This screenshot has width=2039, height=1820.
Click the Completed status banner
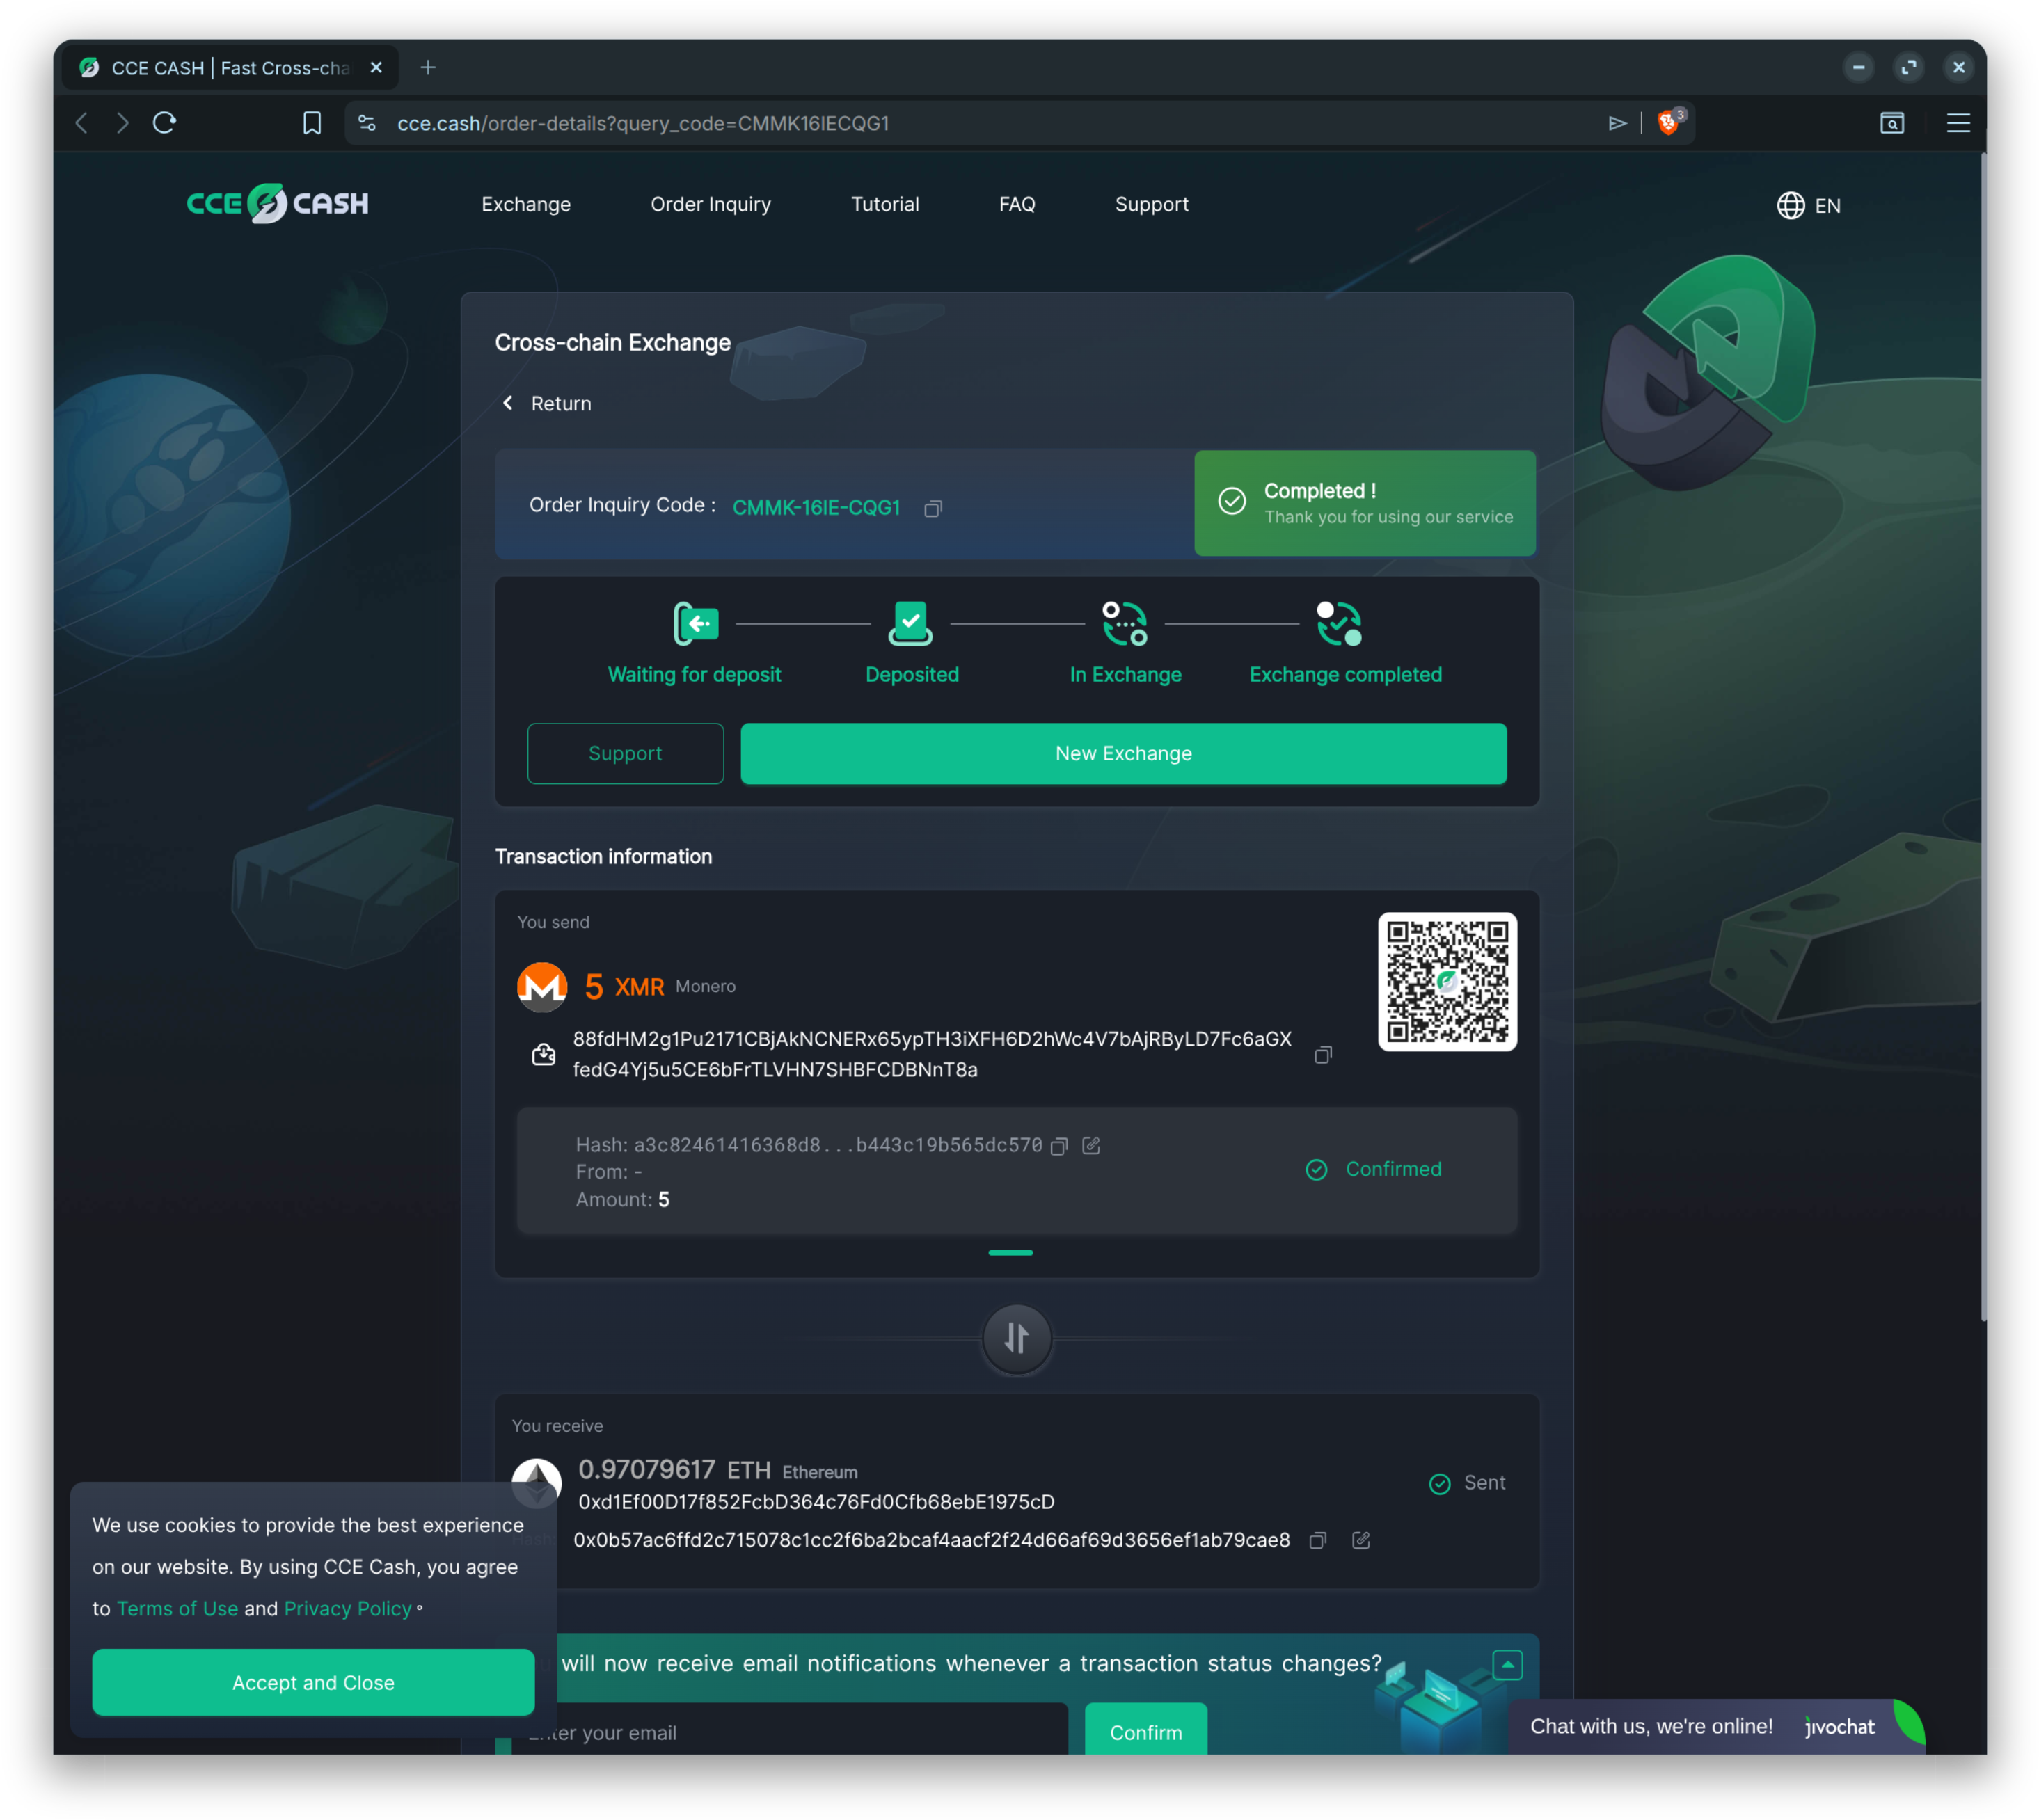[1365, 503]
